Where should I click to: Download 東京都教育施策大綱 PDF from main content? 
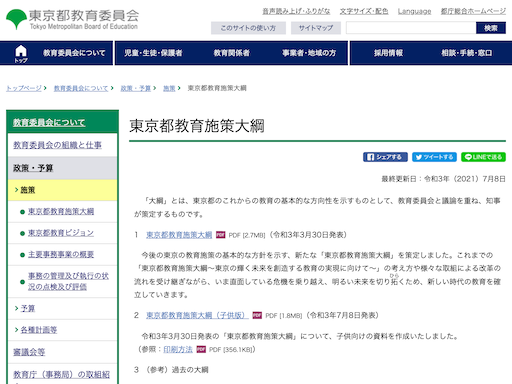tap(179, 235)
